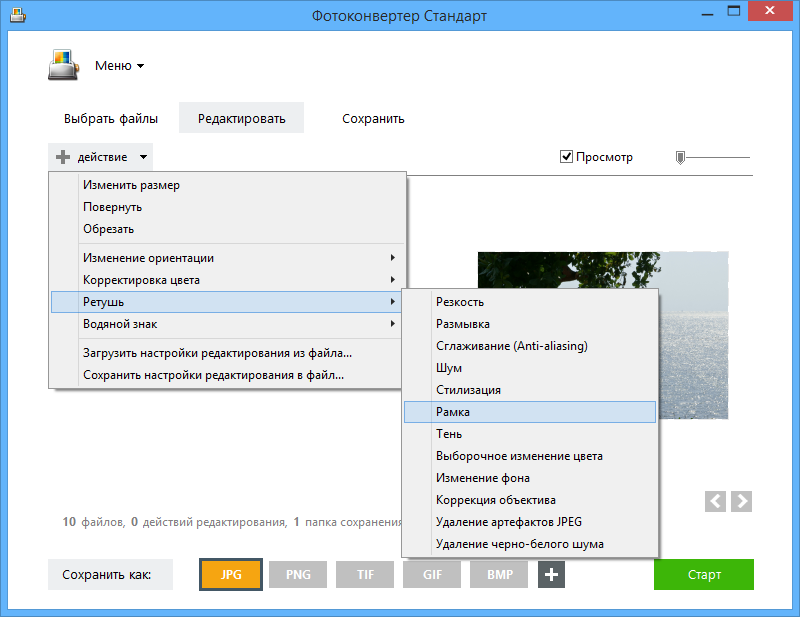This screenshot has height=617, width=800.
Task: Select Размывка from the submenu
Action: tap(530, 324)
